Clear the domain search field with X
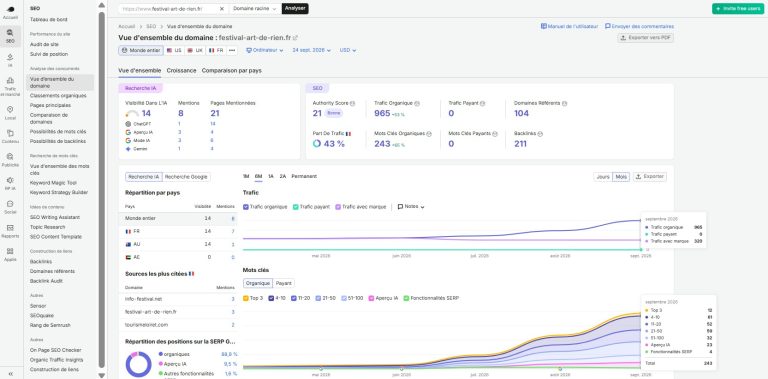This screenshot has width=768, height=379. (221, 9)
